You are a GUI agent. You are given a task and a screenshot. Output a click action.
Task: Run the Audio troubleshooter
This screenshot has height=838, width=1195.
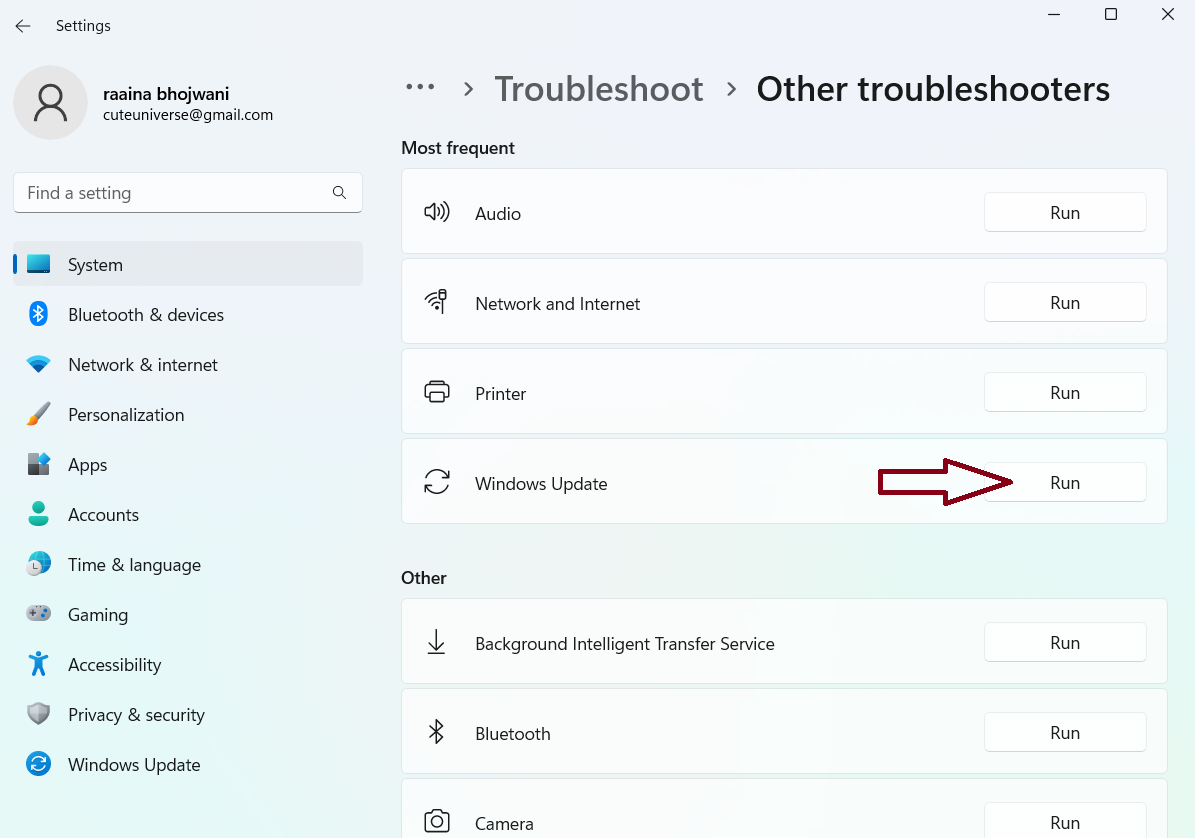[1064, 213]
